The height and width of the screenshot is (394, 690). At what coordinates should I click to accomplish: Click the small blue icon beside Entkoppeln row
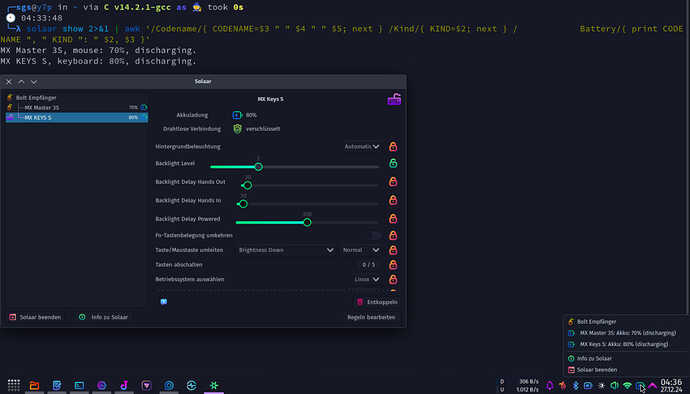tap(164, 302)
